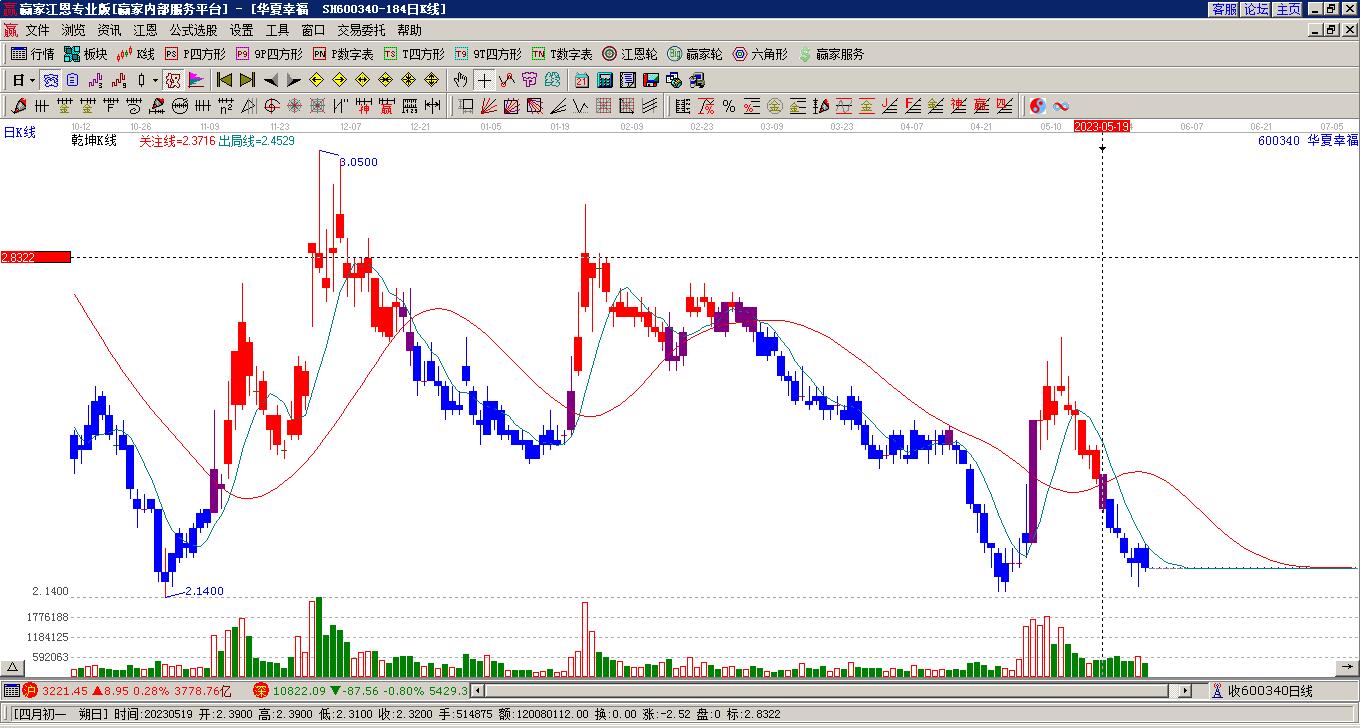
Task: Click the 主页 homepage link
Action: click(1288, 9)
